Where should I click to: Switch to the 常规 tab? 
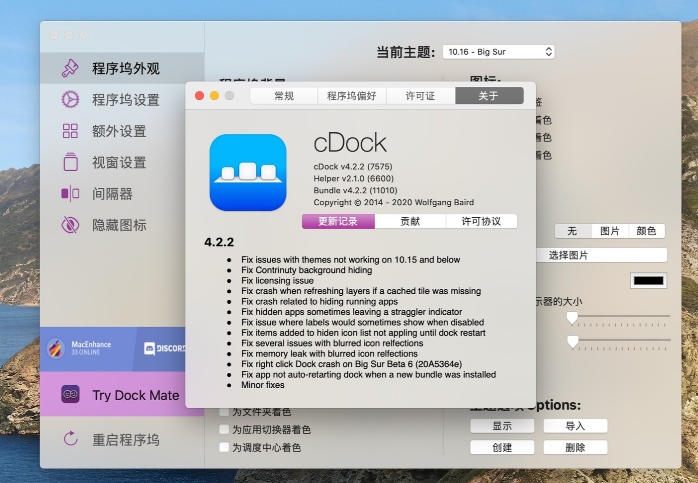point(284,96)
